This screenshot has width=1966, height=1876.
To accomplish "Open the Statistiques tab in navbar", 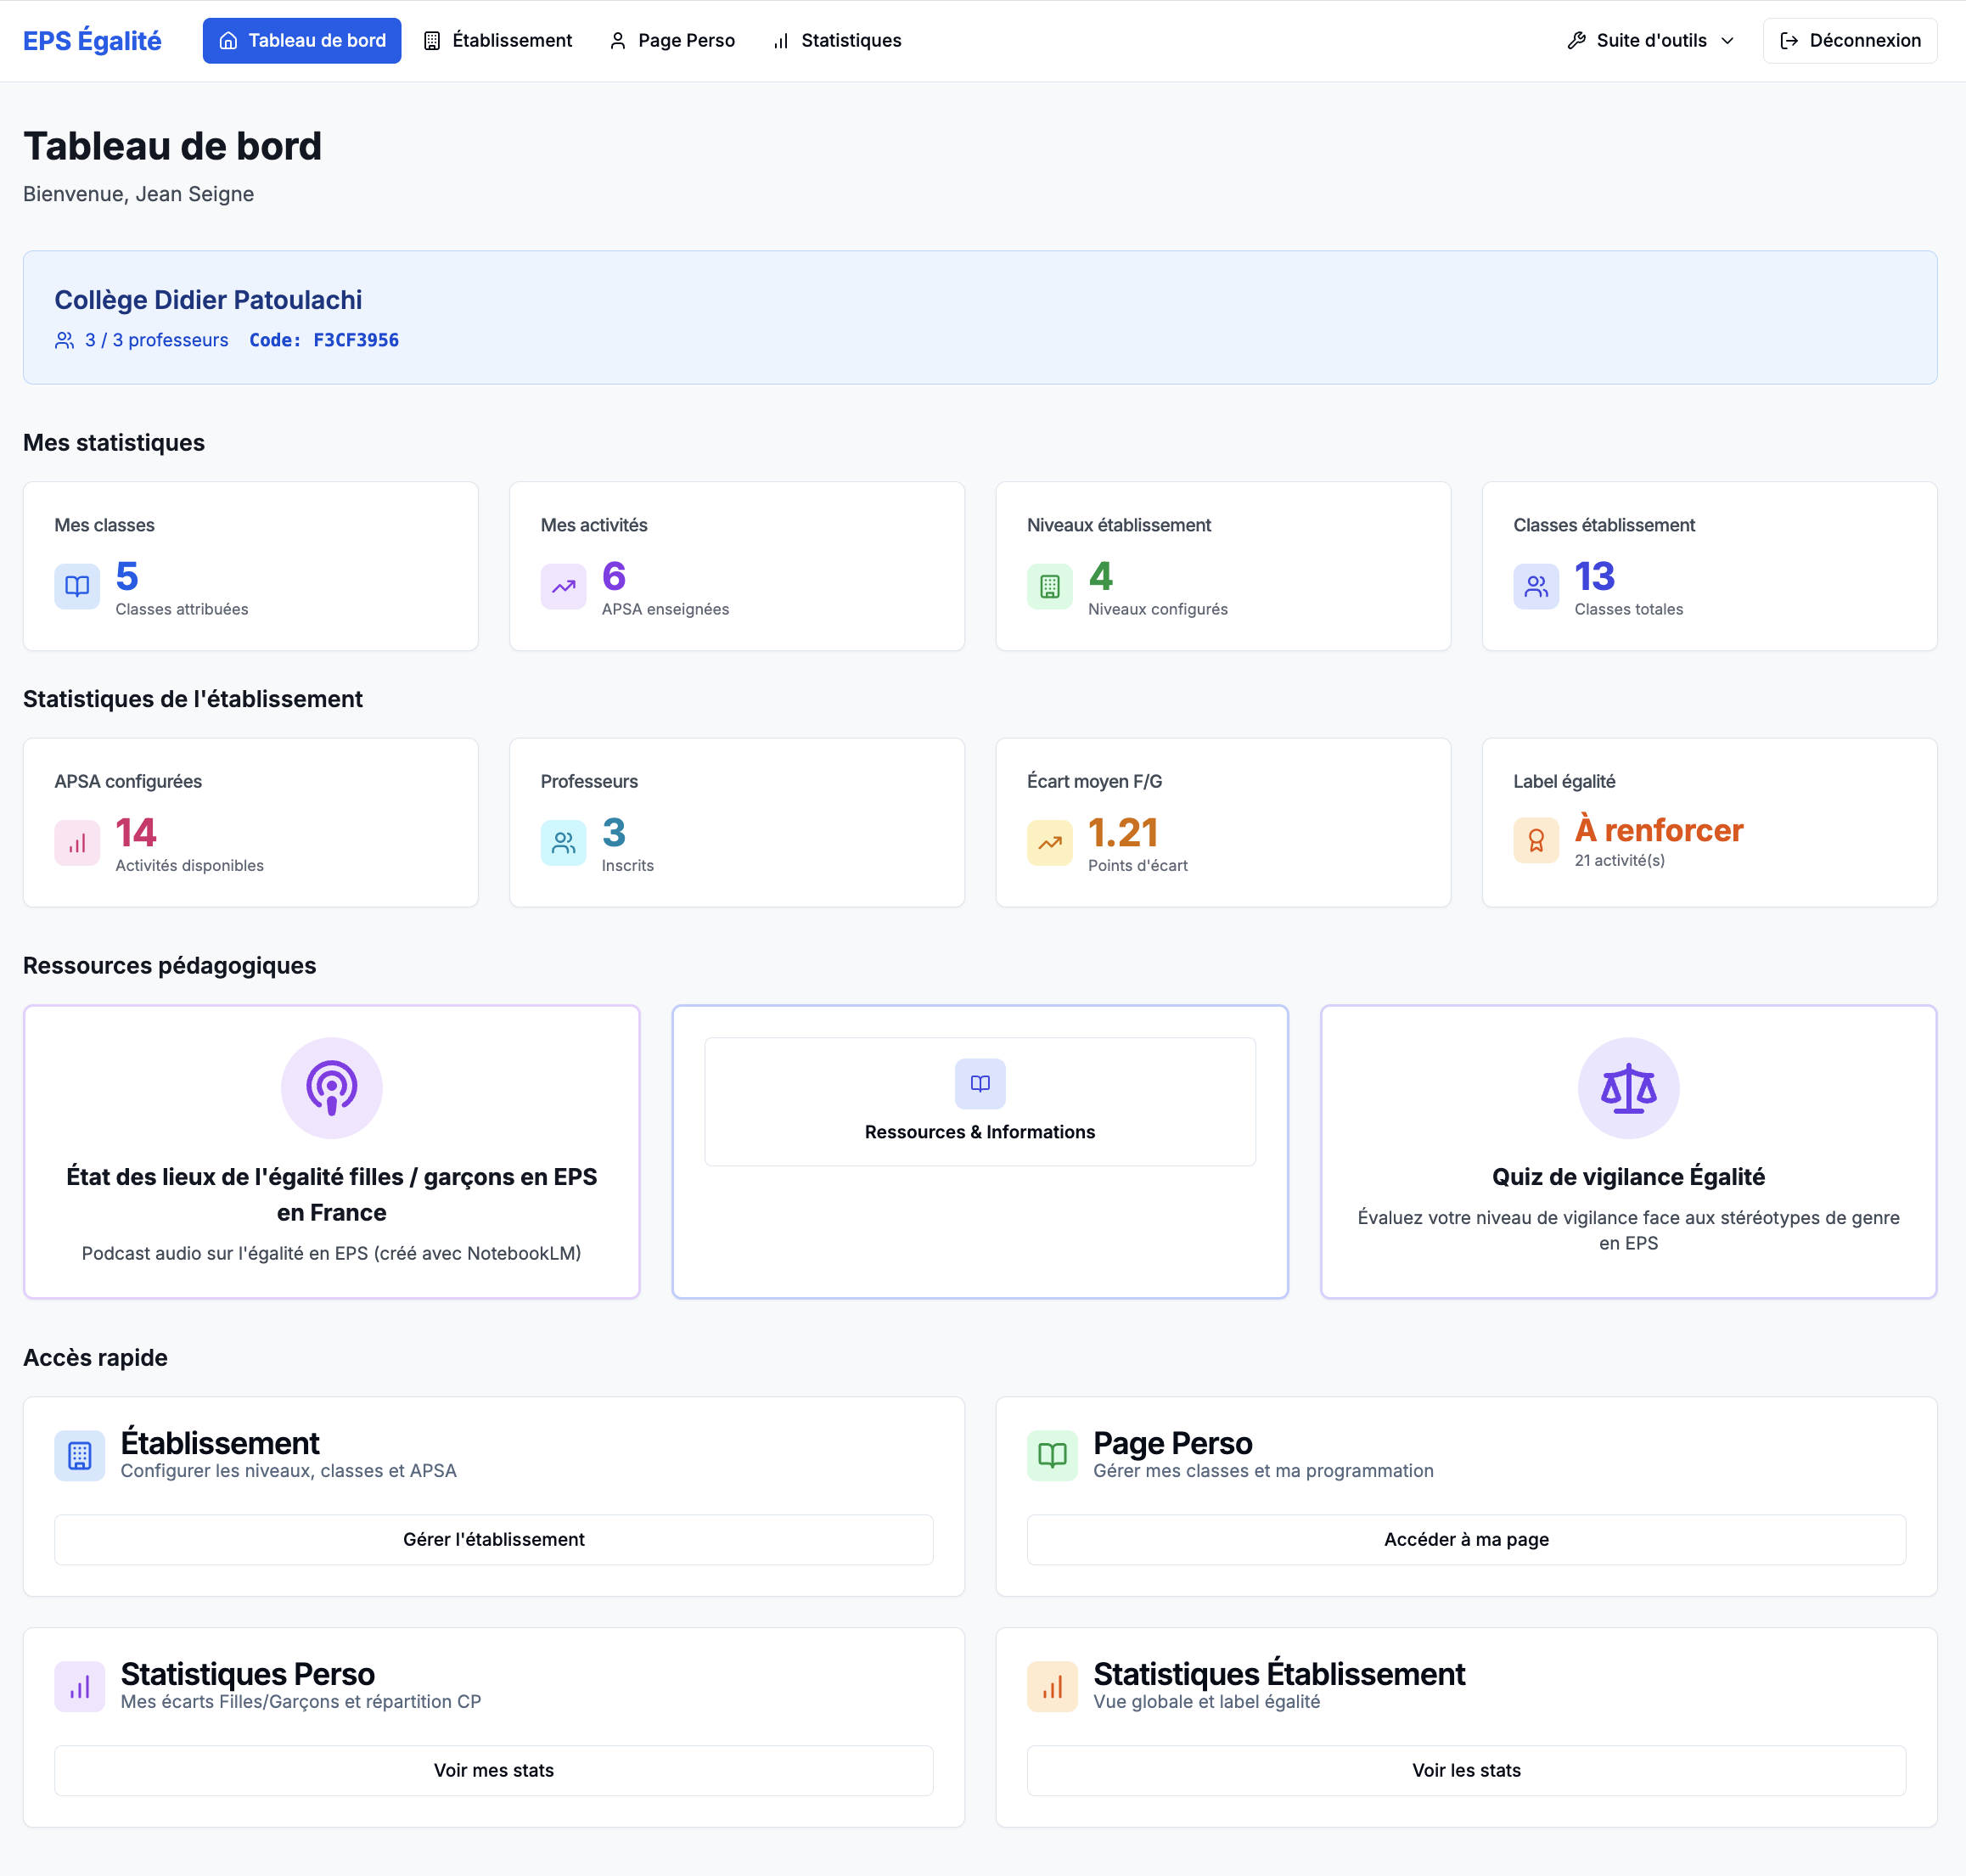I will (x=836, y=40).
